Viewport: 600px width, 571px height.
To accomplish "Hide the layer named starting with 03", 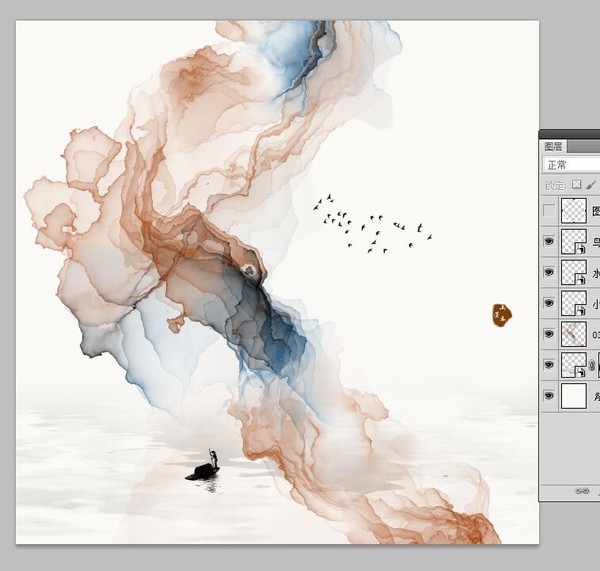I will pyautogui.click(x=549, y=334).
